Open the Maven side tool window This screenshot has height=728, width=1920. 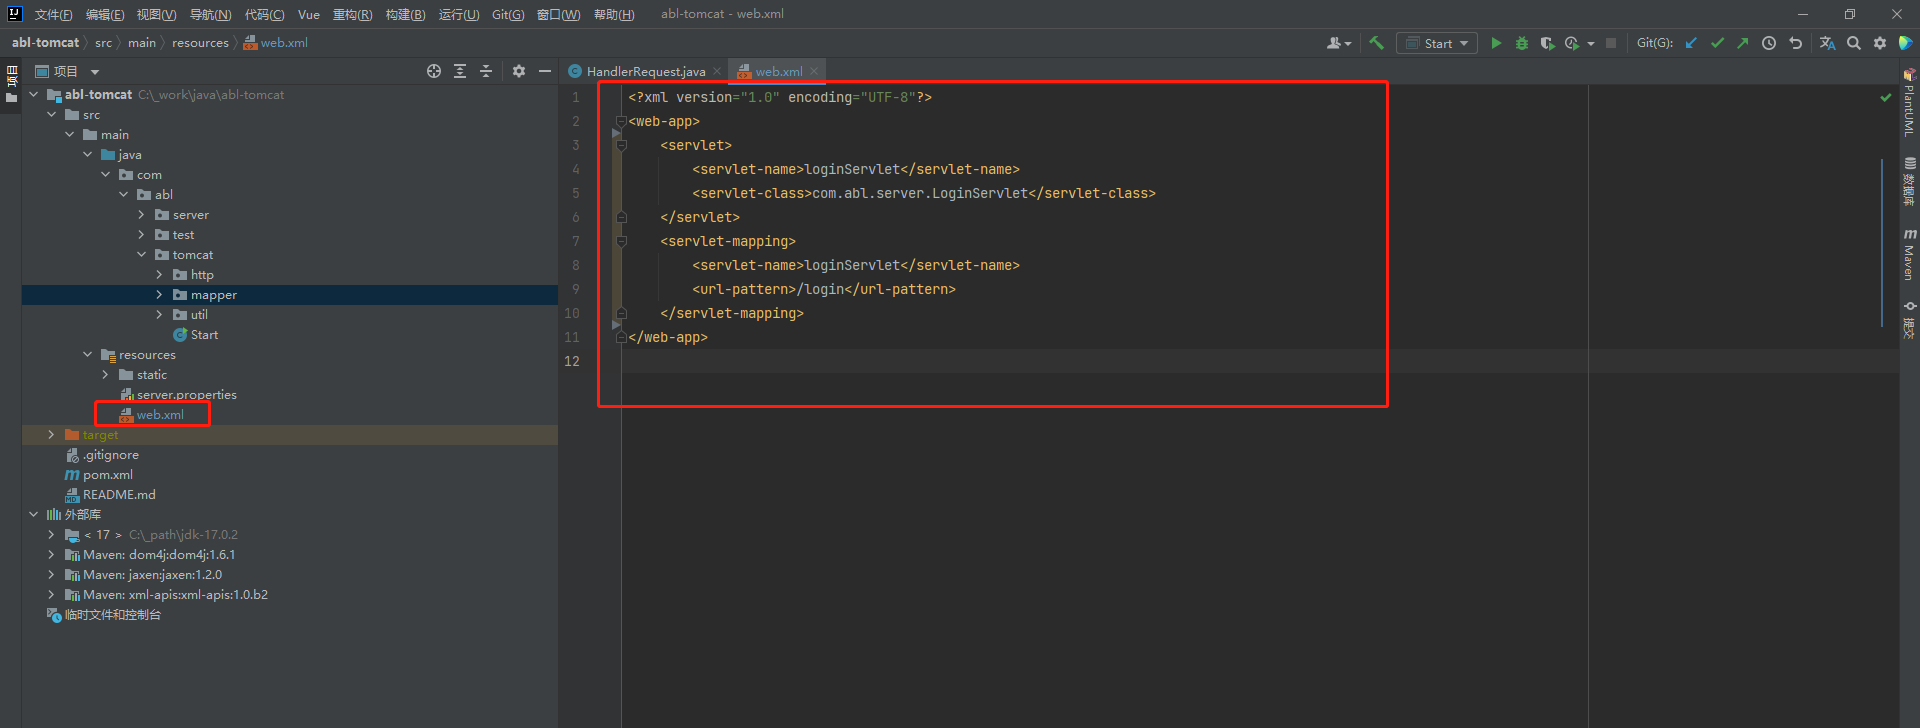(x=1909, y=254)
